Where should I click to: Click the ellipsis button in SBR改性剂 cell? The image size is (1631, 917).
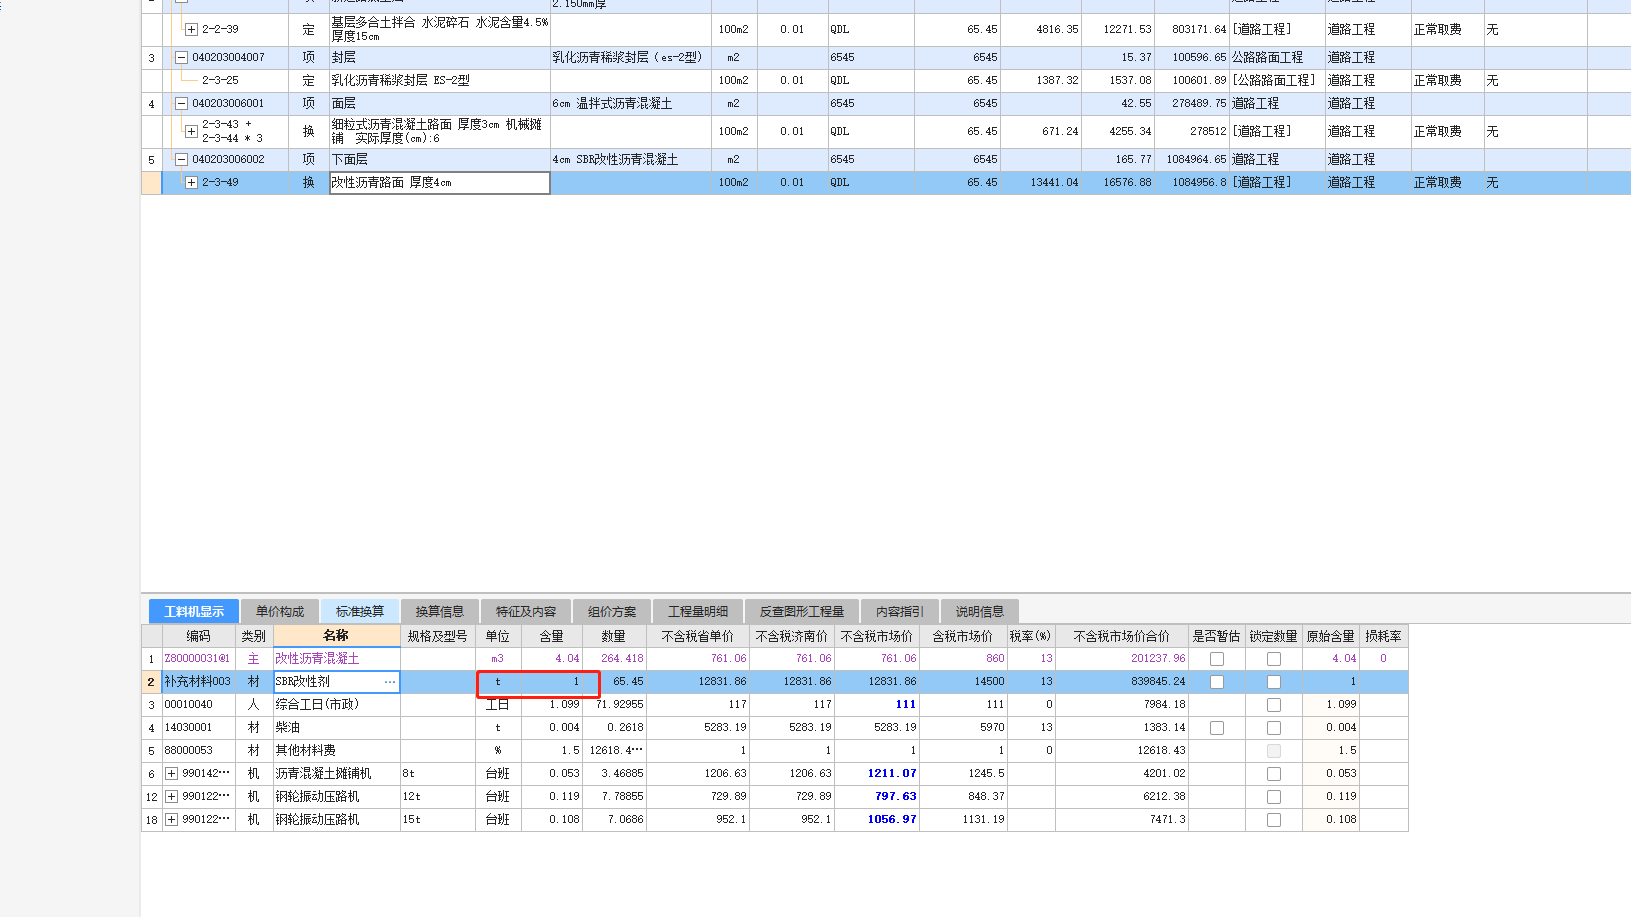(x=389, y=682)
